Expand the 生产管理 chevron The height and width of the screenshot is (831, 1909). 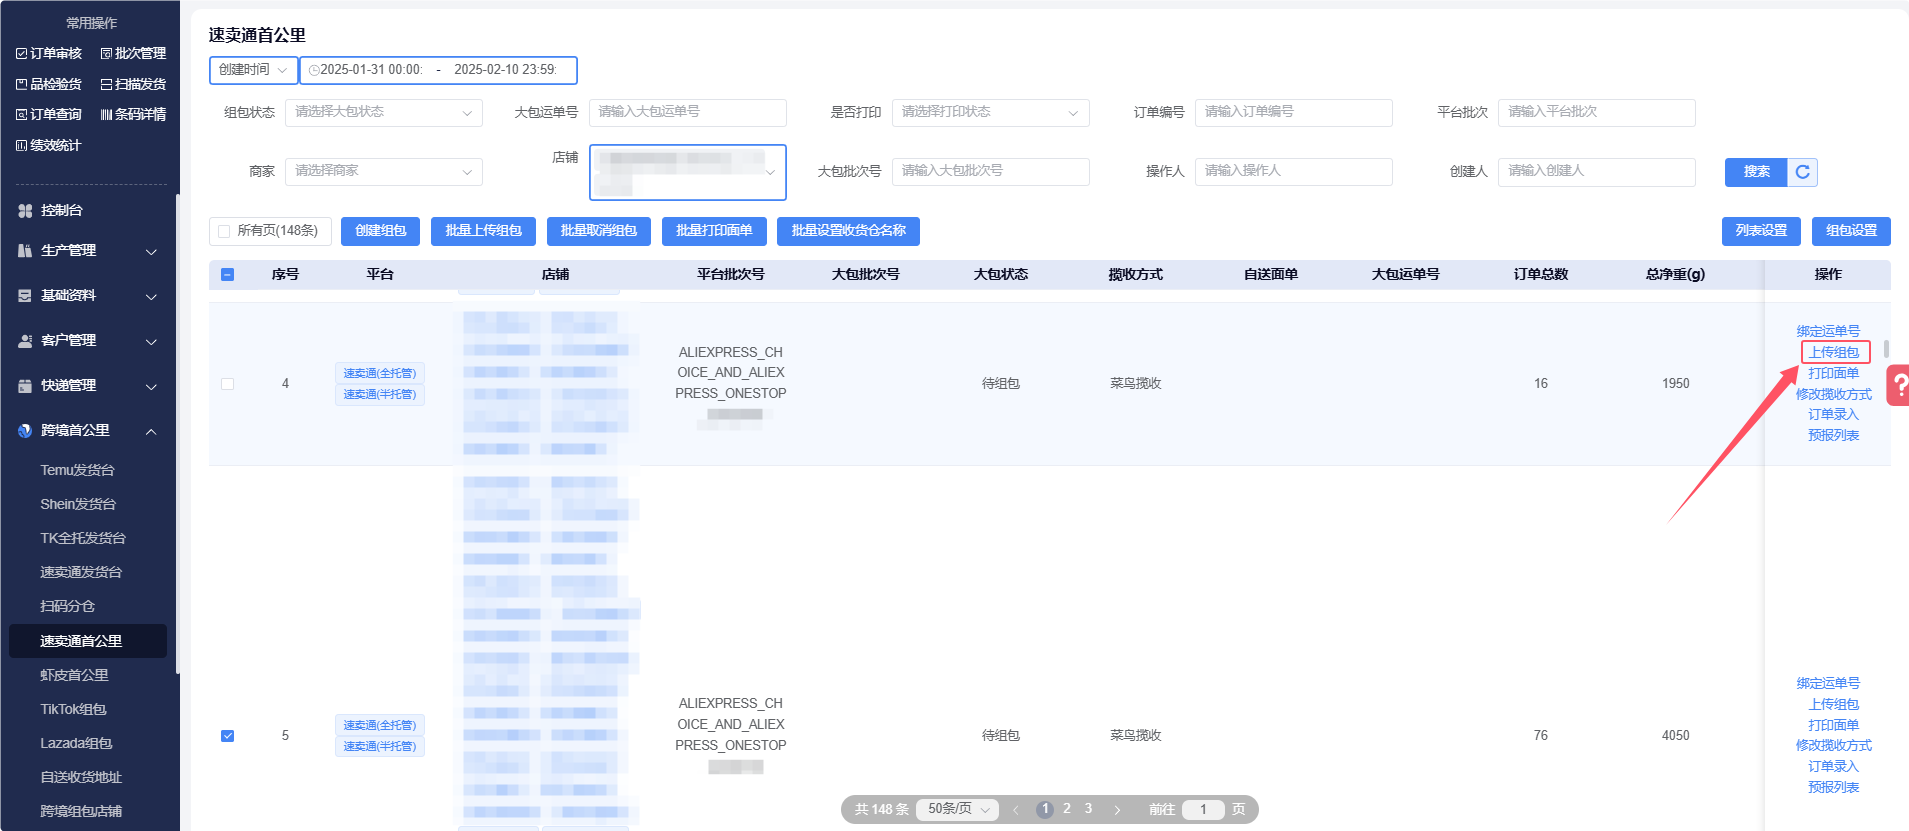pyautogui.click(x=151, y=252)
